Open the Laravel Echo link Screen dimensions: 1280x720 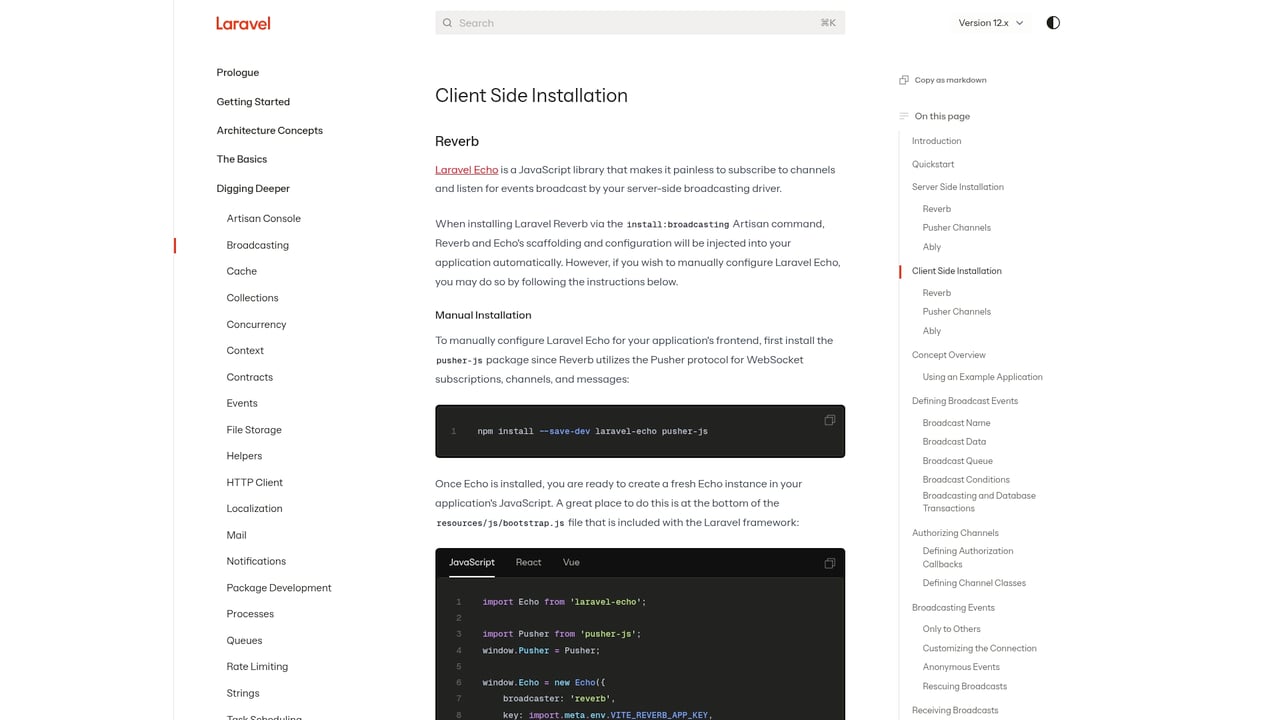coord(466,169)
